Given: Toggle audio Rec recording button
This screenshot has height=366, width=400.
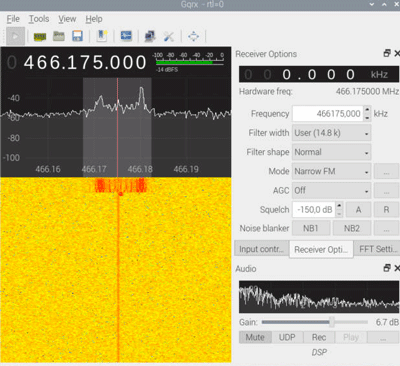Looking at the screenshot, I should coord(319,337).
